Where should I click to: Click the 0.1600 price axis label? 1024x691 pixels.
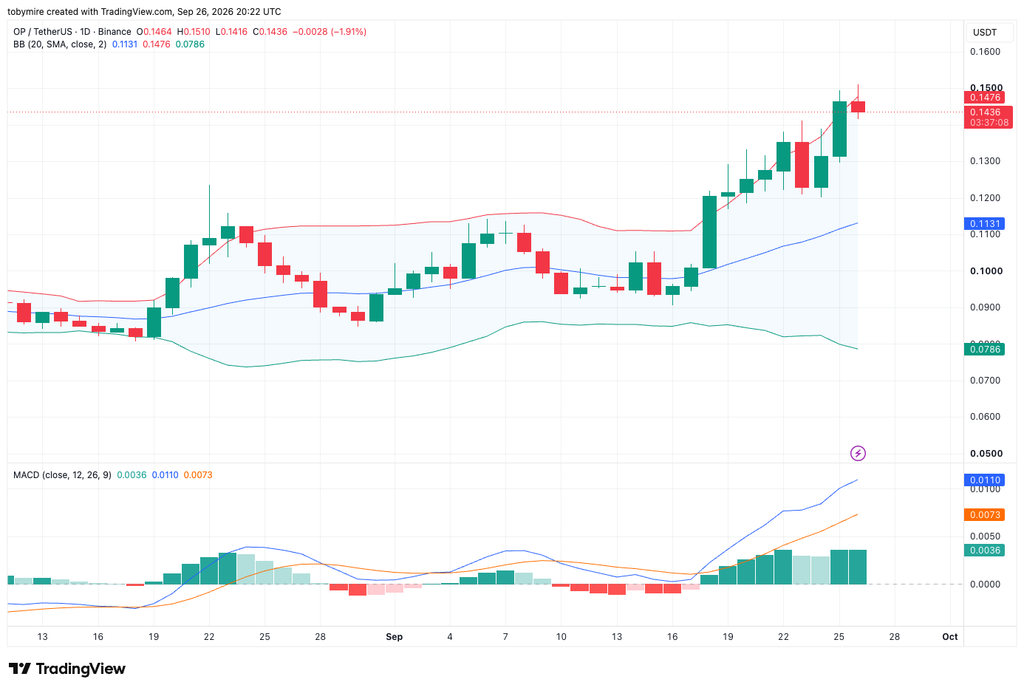click(x=985, y=52)
